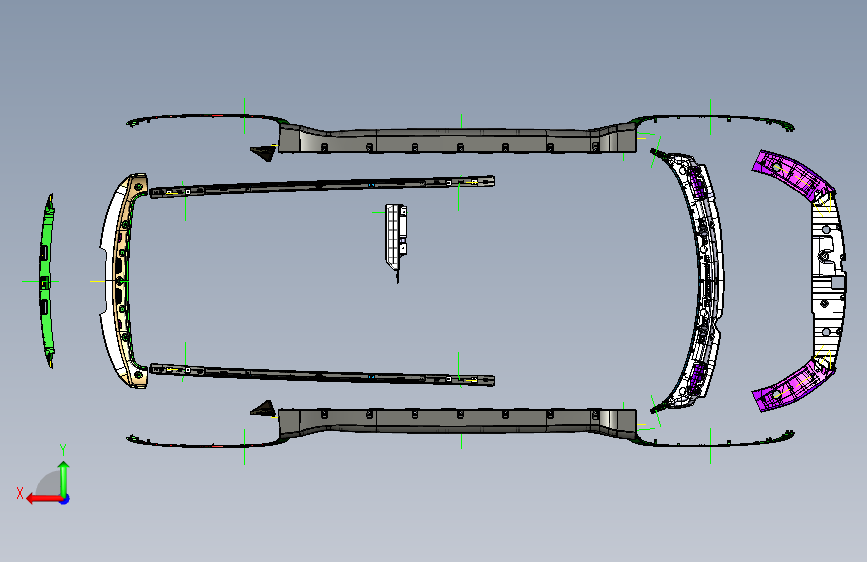867x562 pixels.
Task: Select the lower long black roof rail
Action: pos(322,374)
